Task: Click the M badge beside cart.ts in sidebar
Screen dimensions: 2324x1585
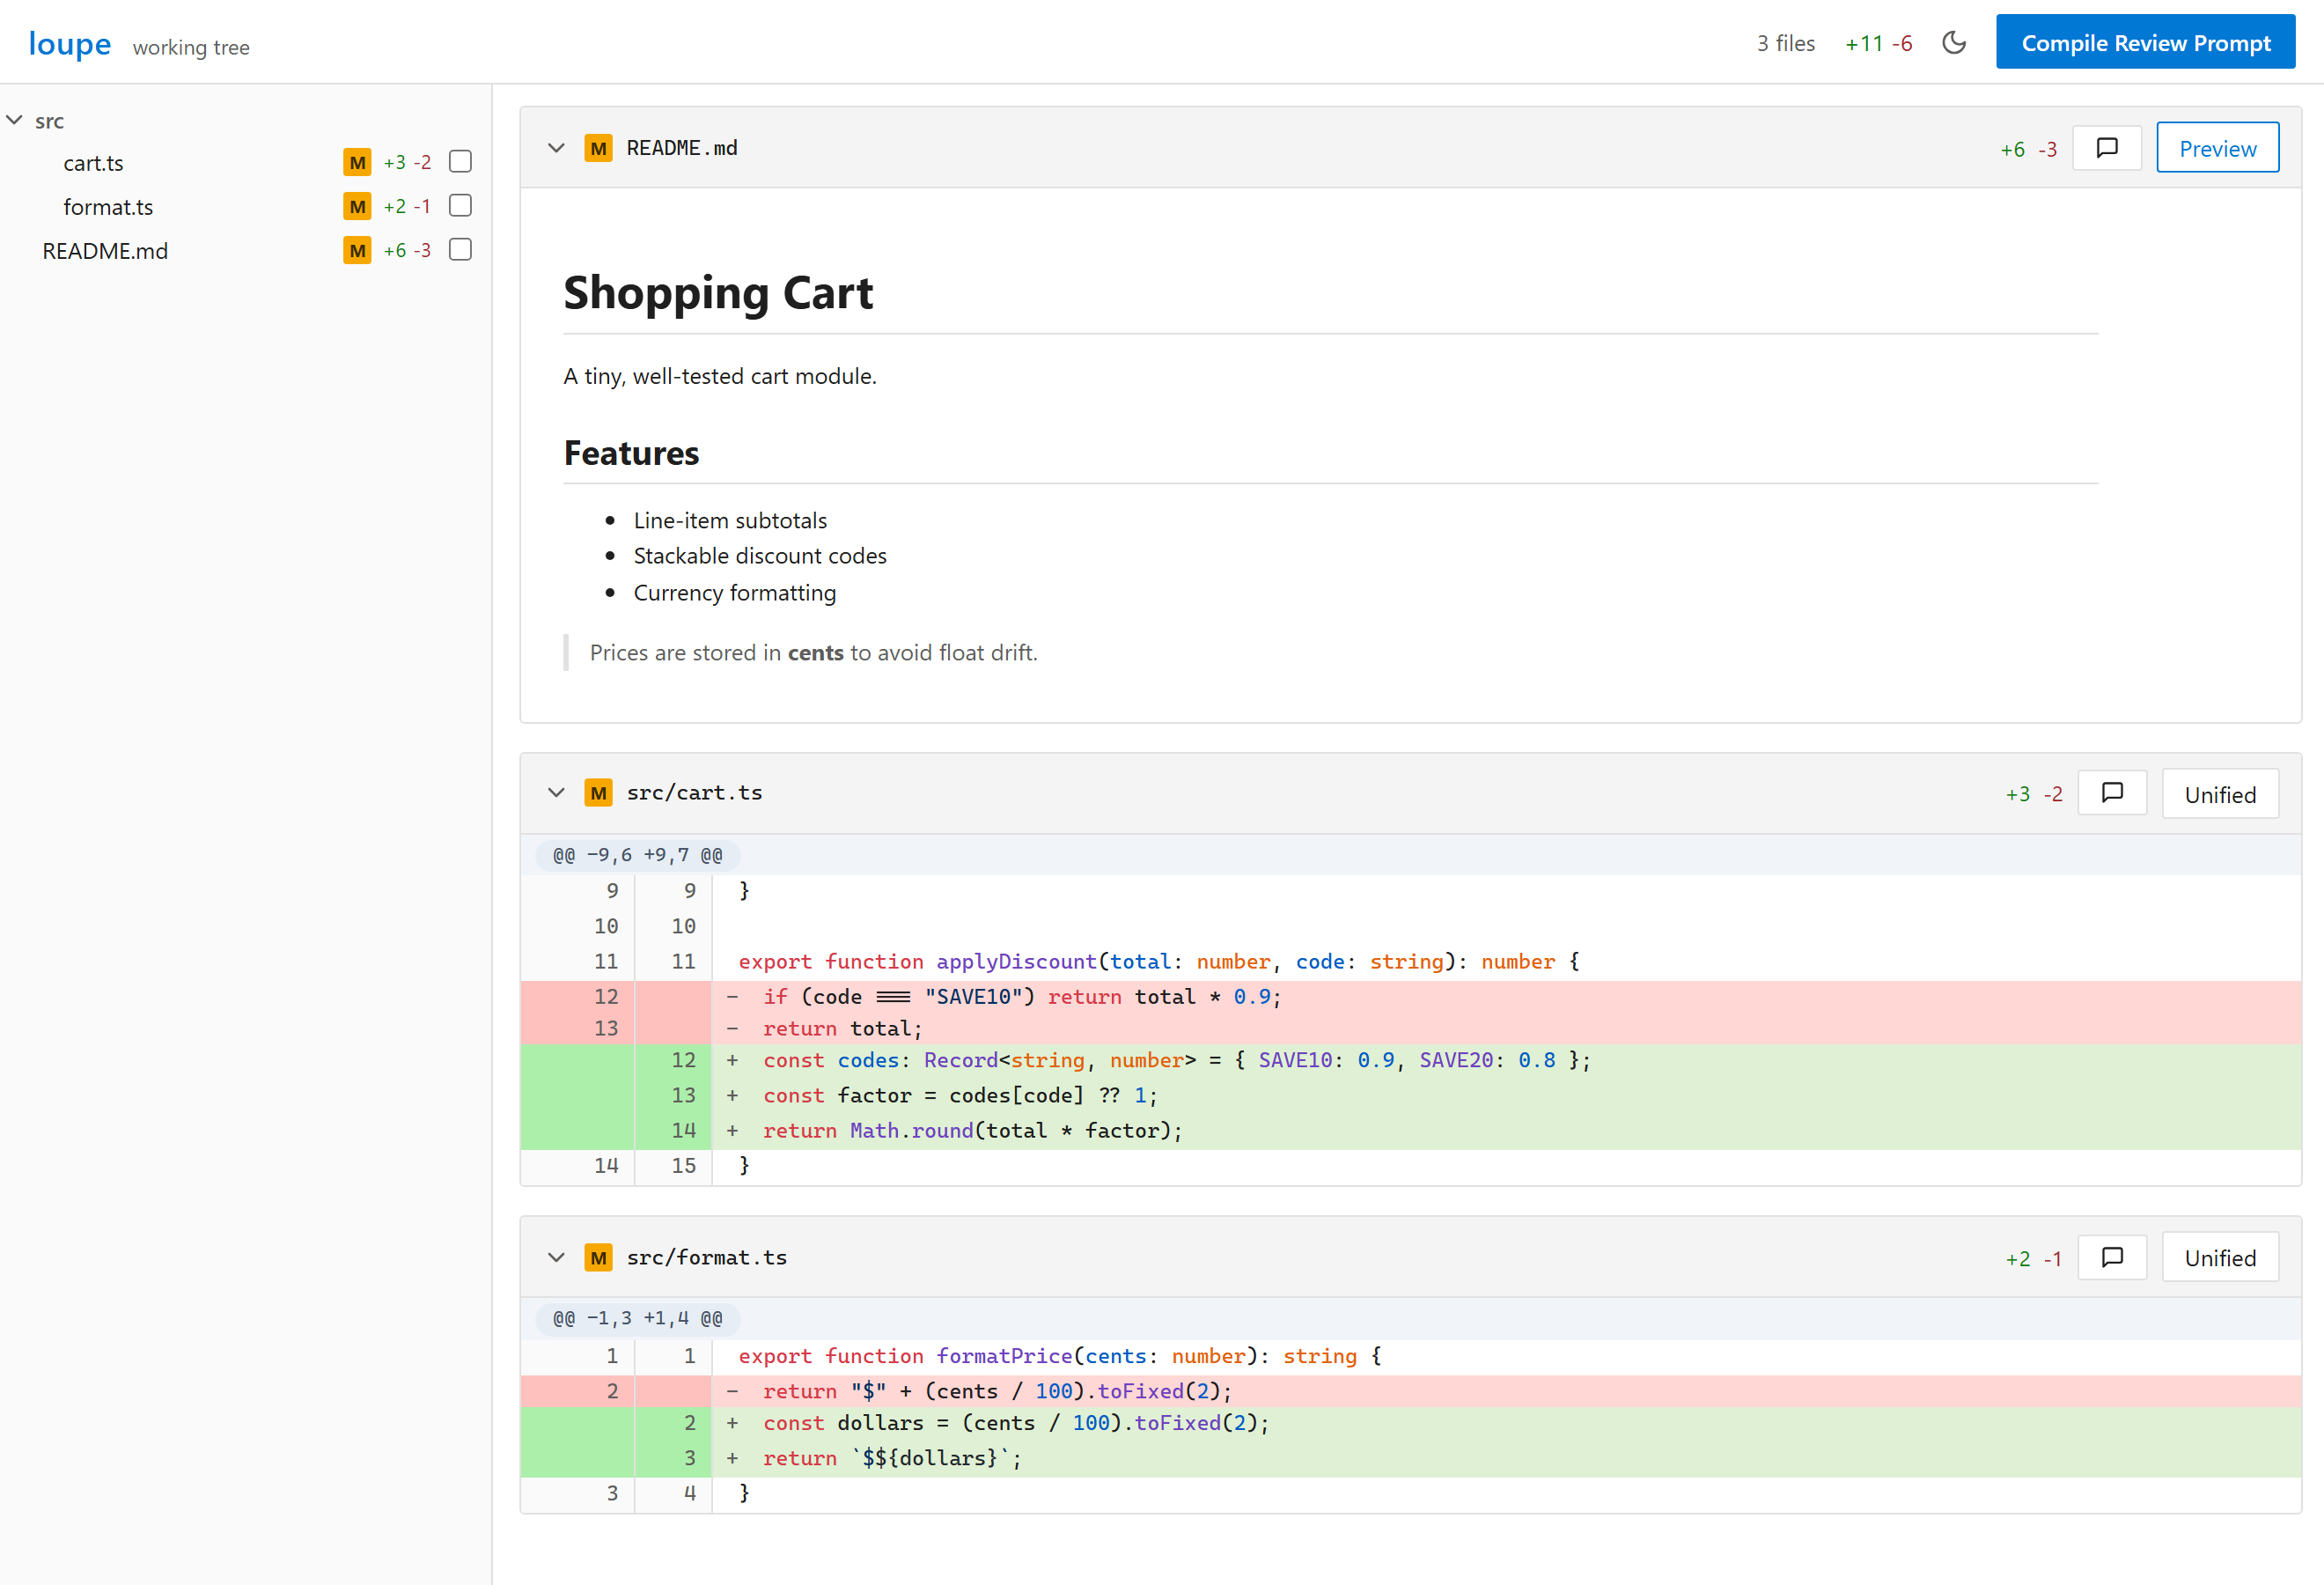Action: tap(357, 162)
